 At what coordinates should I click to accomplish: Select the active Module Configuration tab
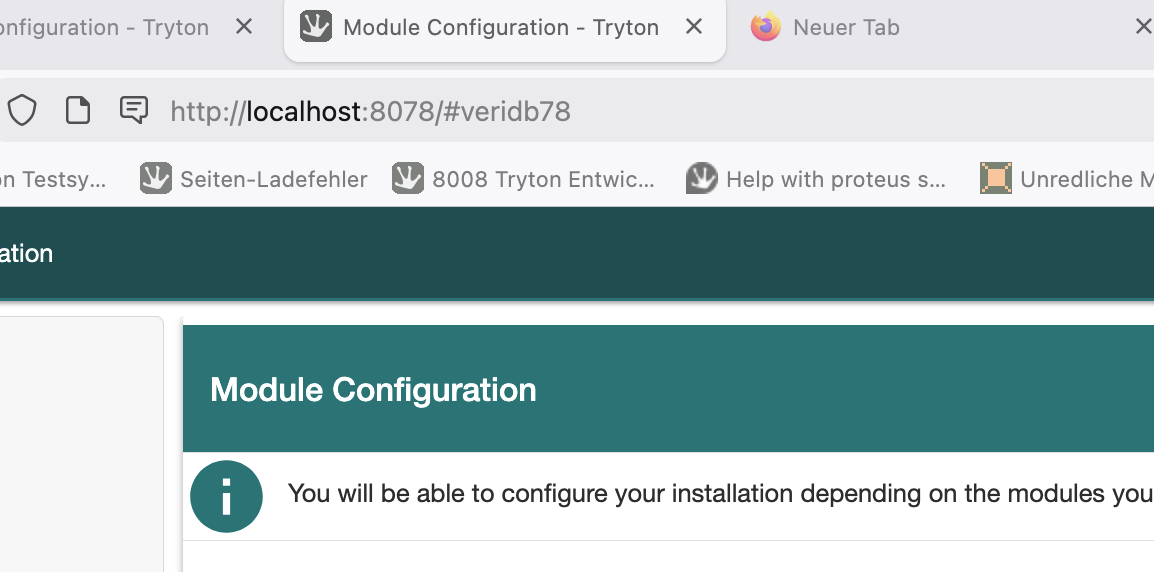pos(500,27)
